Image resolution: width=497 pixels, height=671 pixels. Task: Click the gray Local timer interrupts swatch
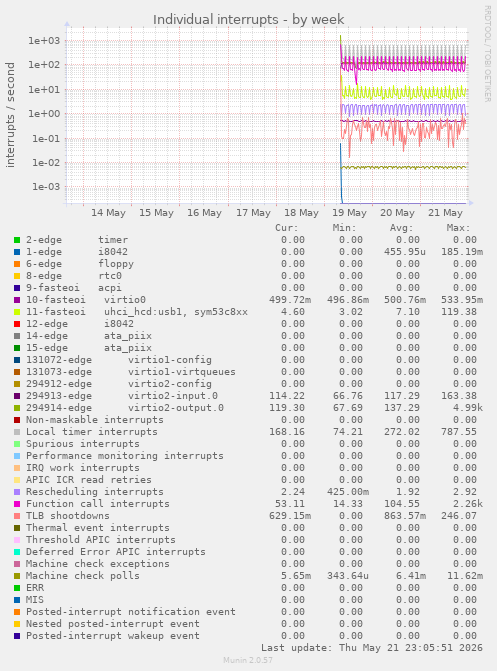click(17, 432)
